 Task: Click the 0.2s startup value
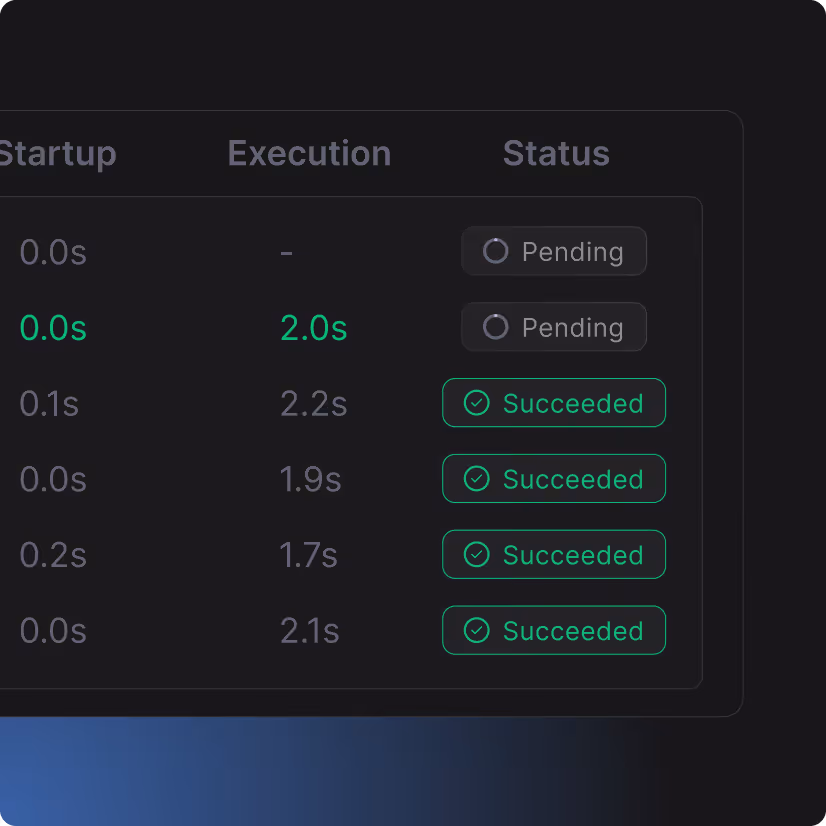pyautogui.click(x=53, y=555)
